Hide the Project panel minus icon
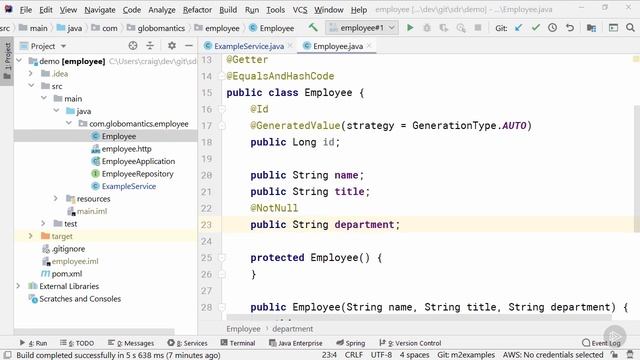This screenshot has height=360, width=640. (x=189, y=46)
